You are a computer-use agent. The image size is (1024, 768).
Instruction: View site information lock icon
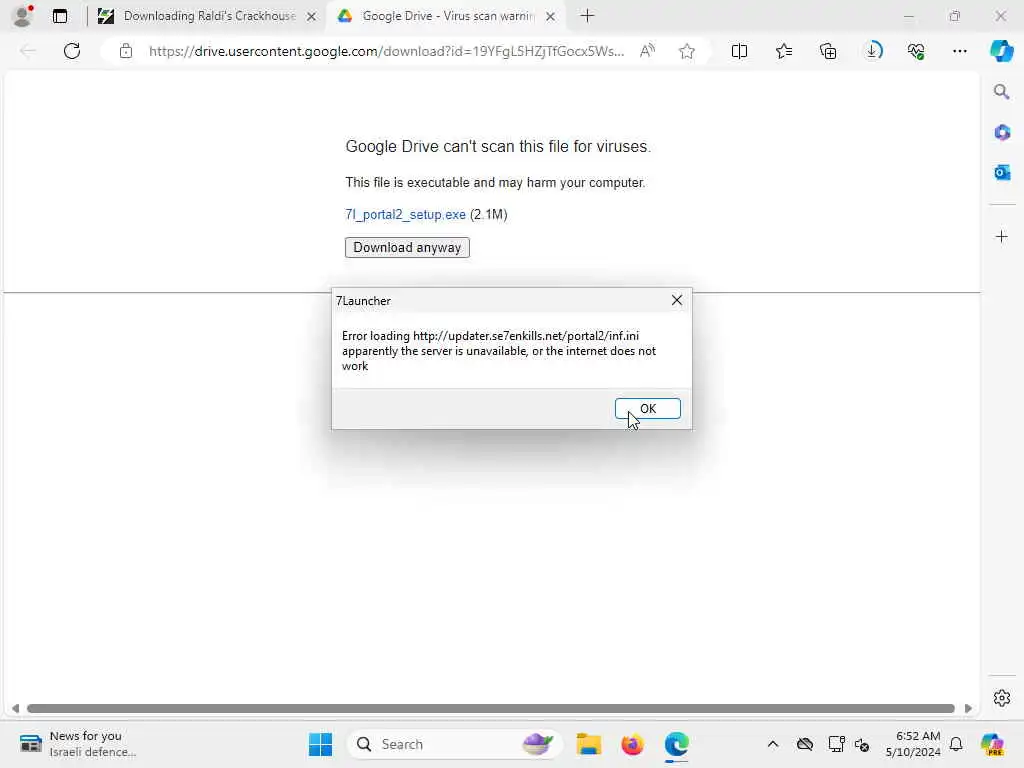click(126, 51)
